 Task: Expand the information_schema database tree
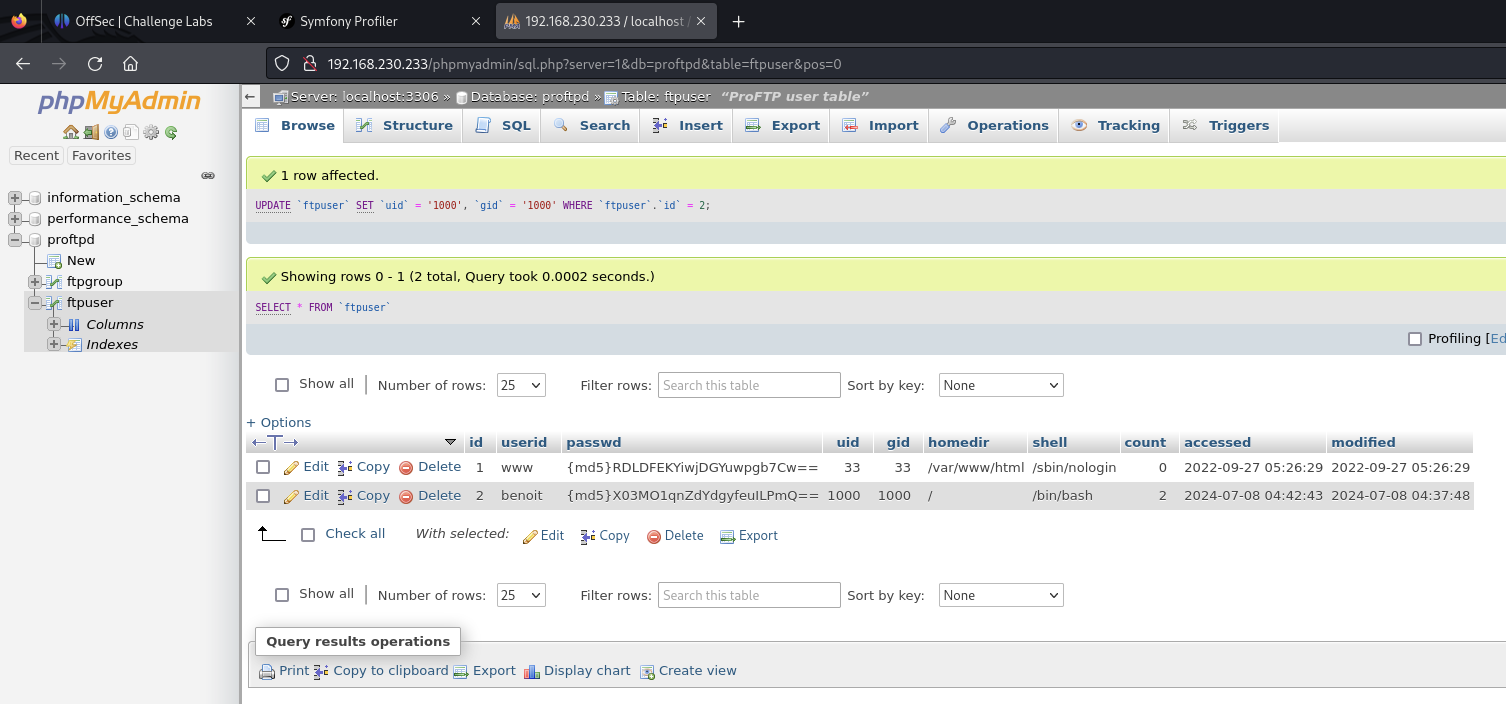(x=15, y=198)
